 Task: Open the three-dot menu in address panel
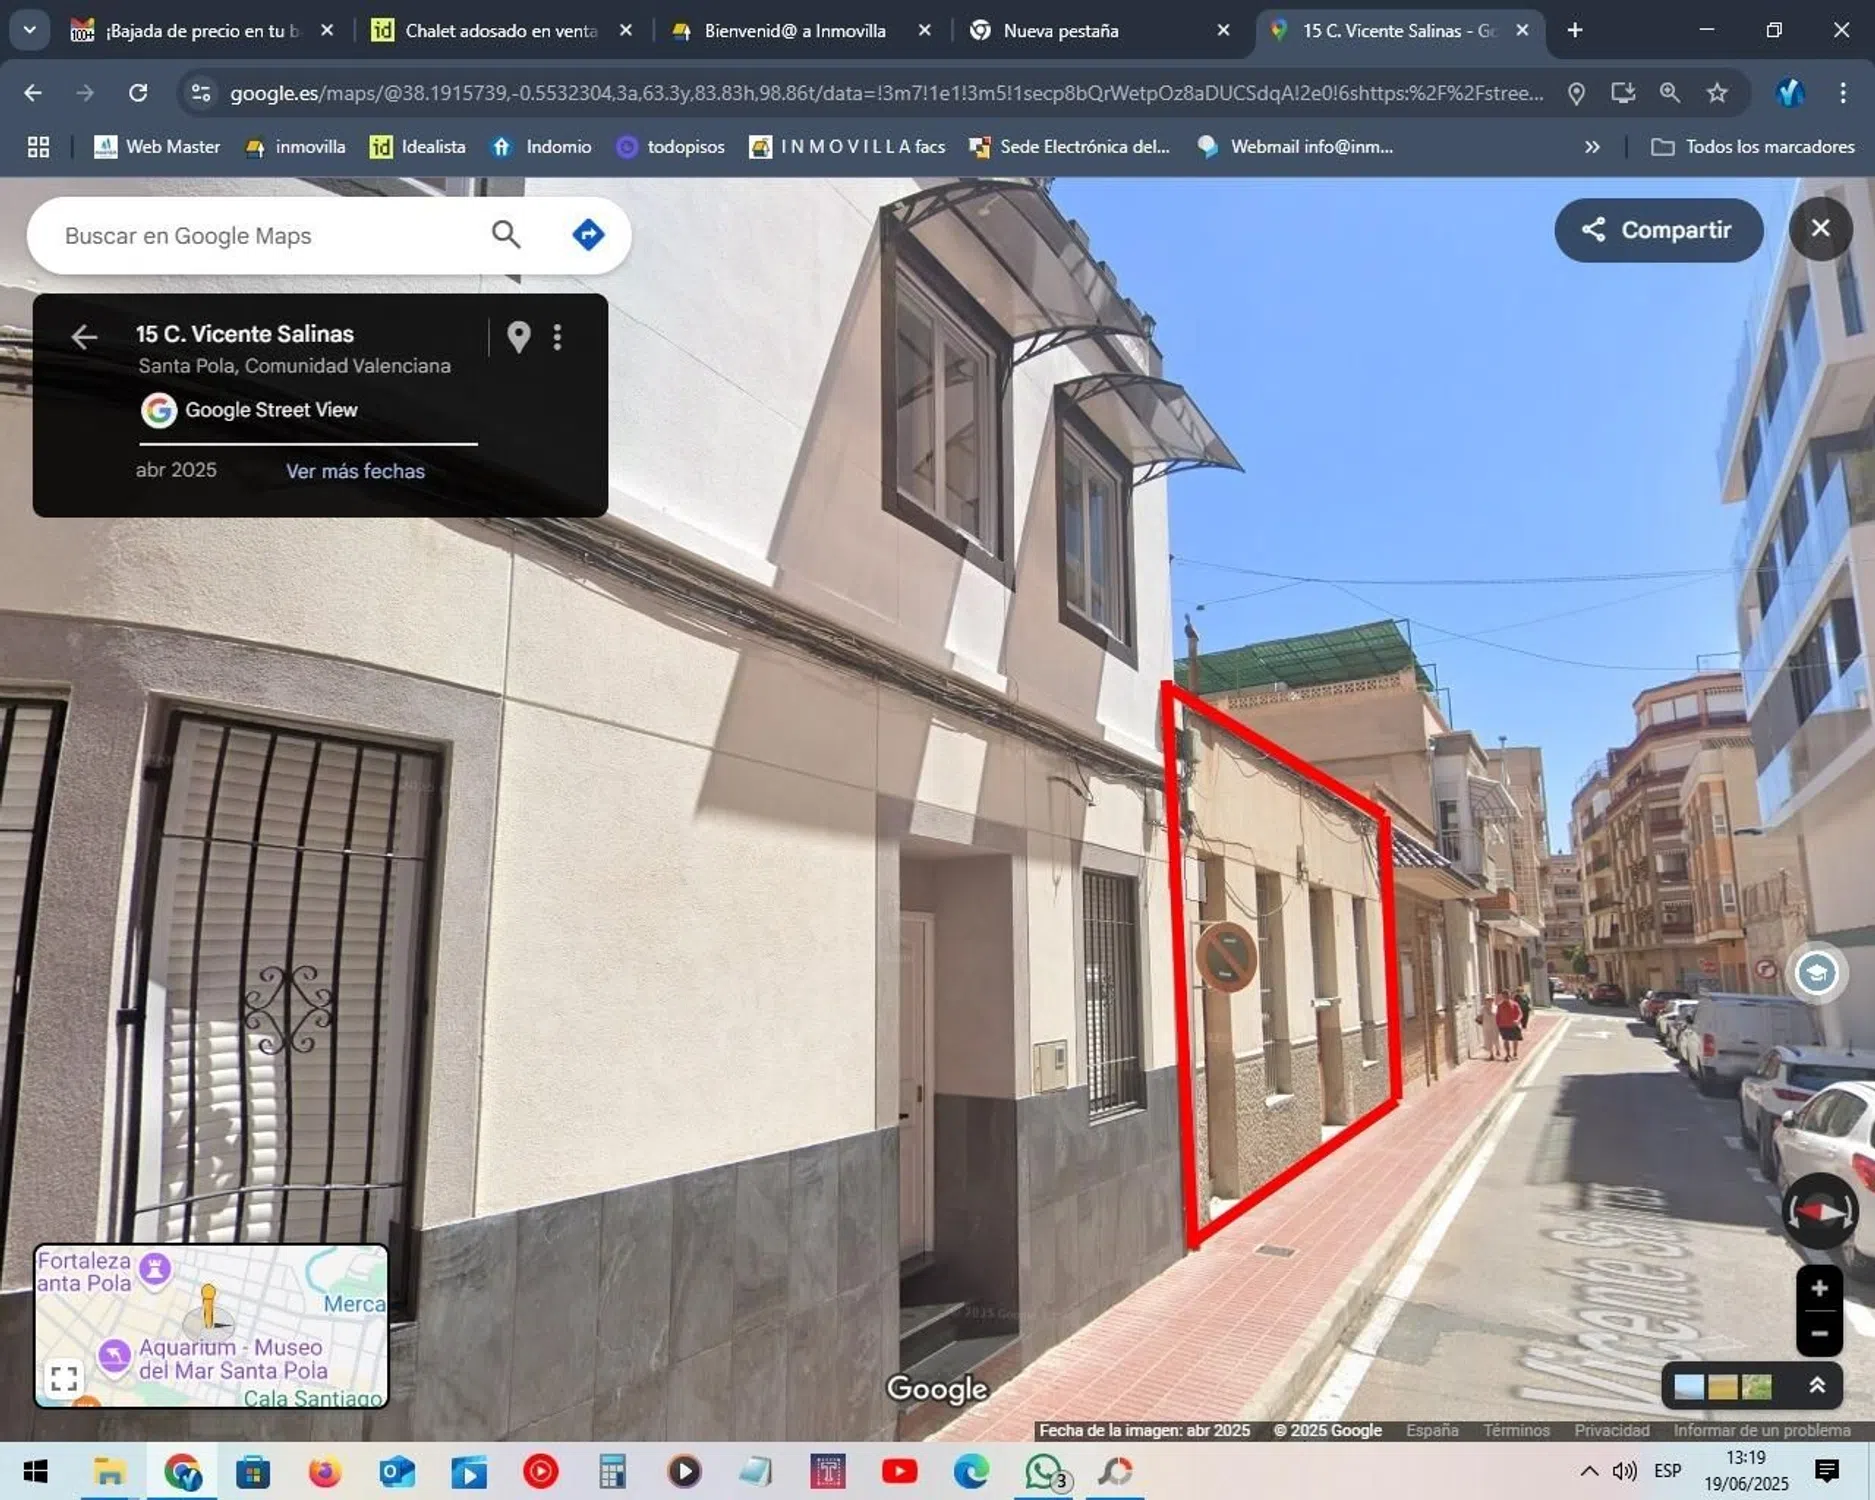[x=558, y=337]
